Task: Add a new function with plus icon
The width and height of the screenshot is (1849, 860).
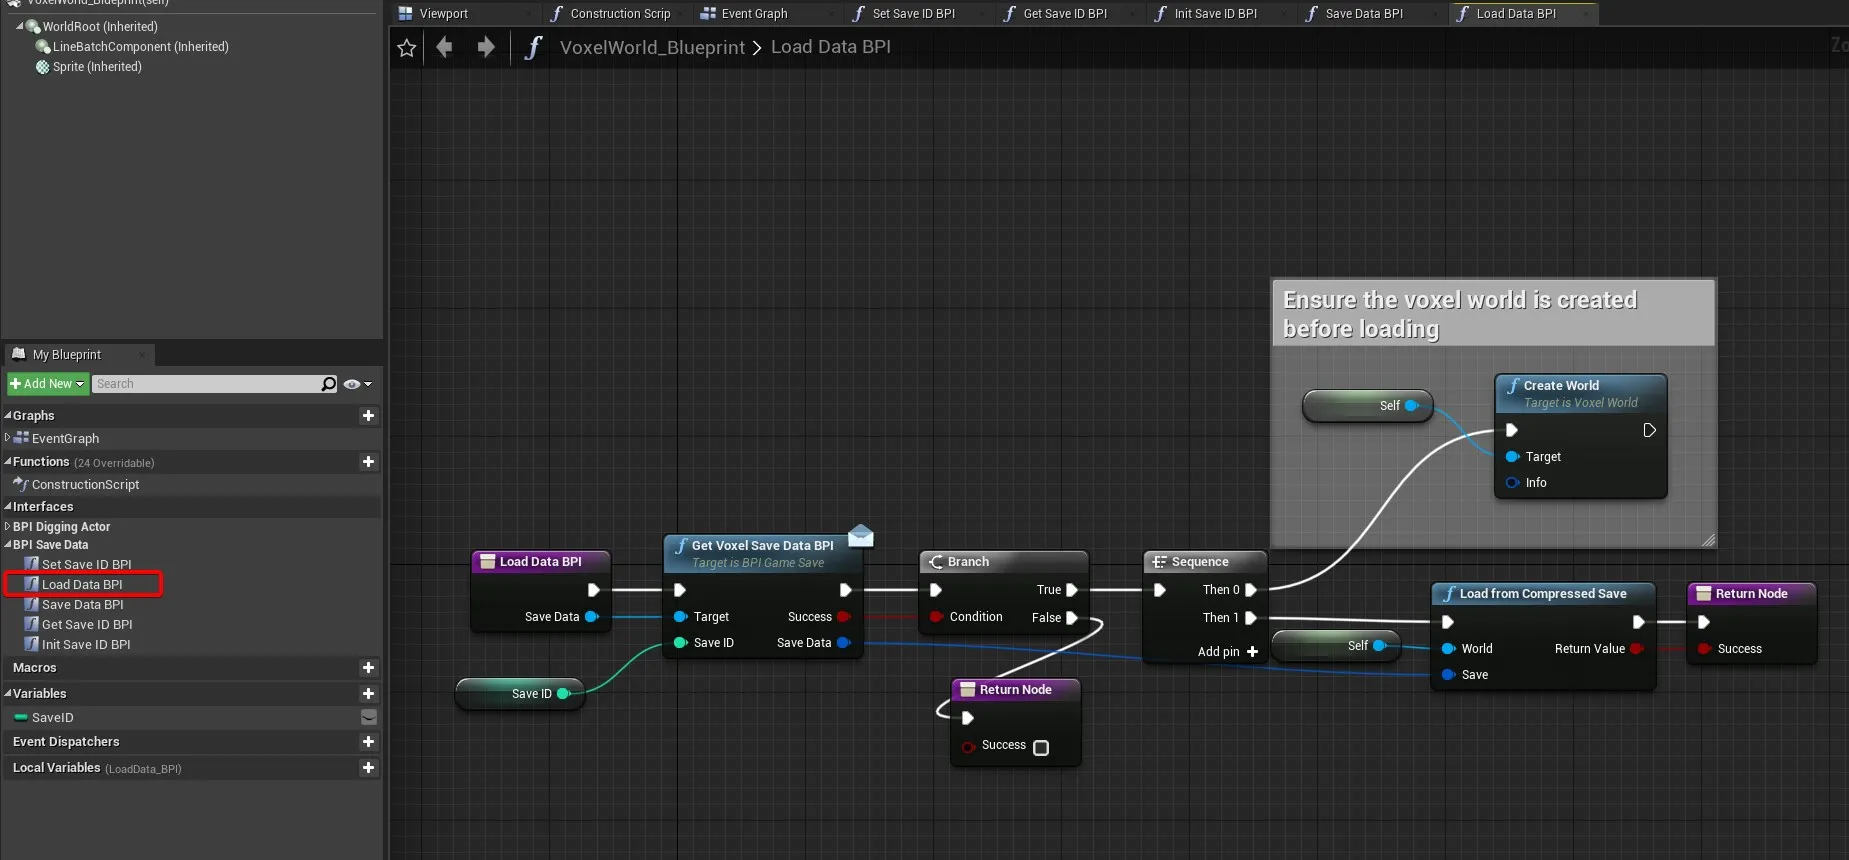Action: click(368, 462)
